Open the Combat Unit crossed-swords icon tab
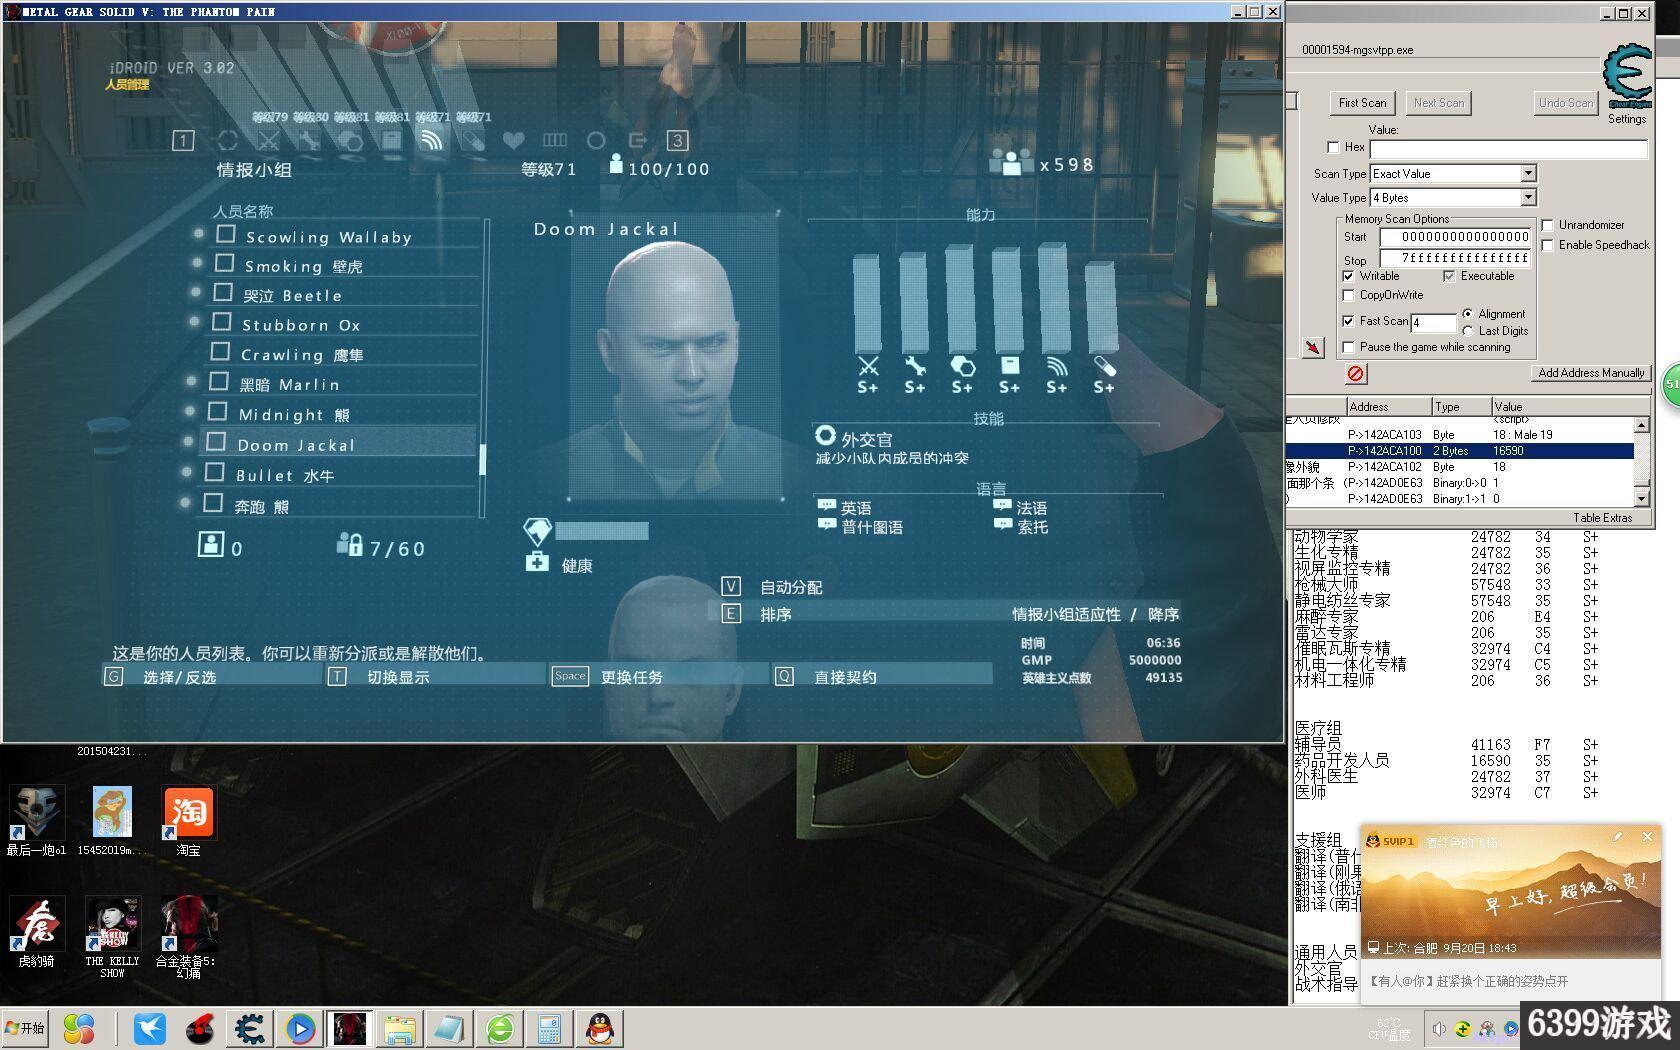Viewport: 1680px width, 1050px height. coord(268,141)
